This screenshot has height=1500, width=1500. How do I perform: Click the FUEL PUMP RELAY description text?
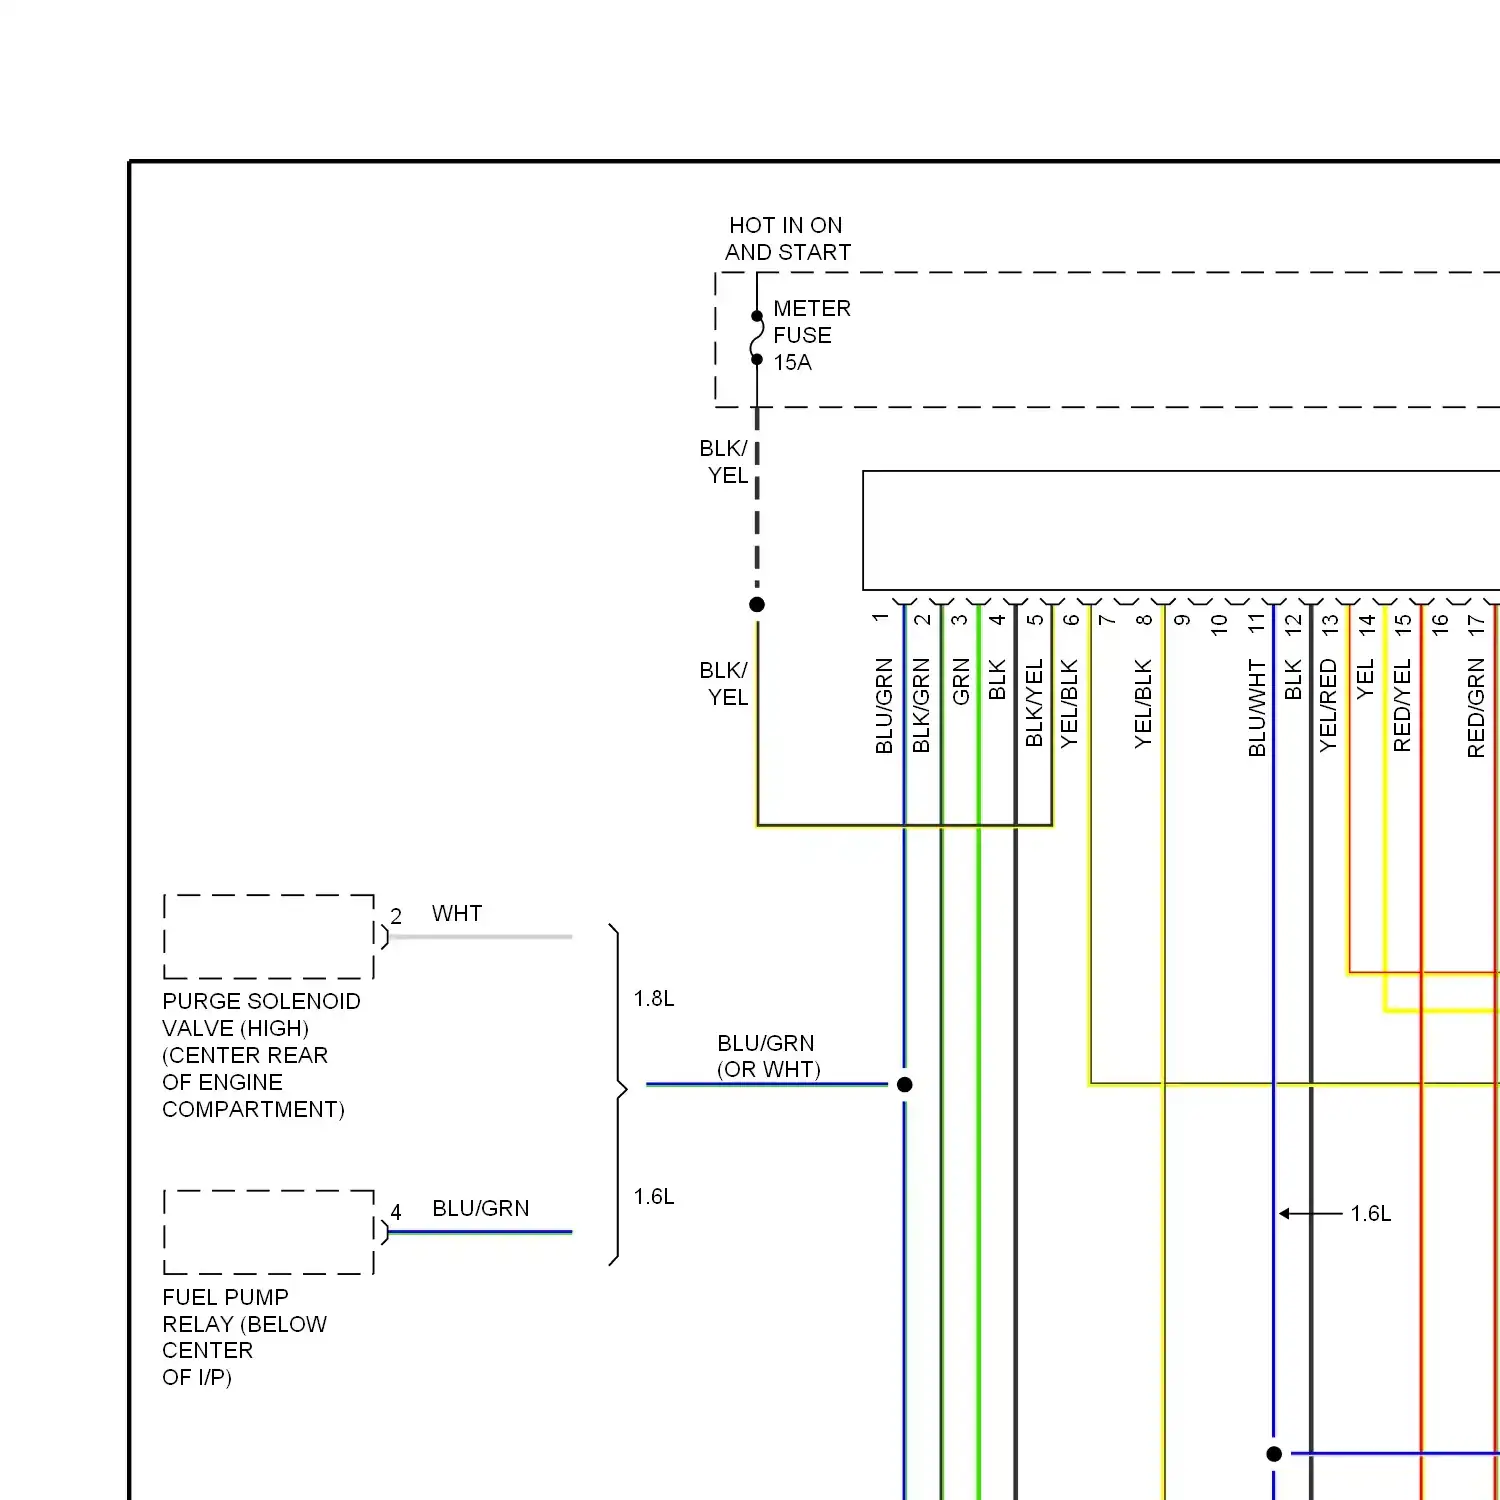(244, 1337)
